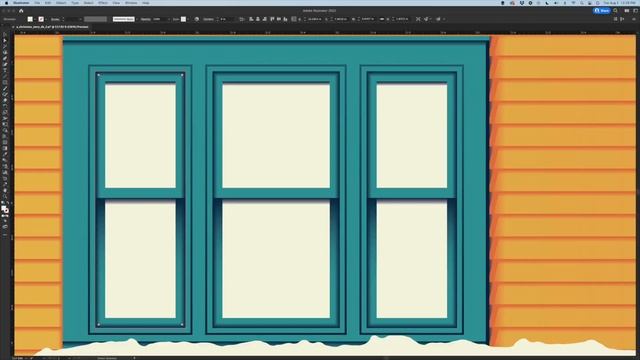The width and height of the screenshot is (640, 360).
Task: Click Fill box at bottom of tools panel
Action: click(x=4, y=208)
